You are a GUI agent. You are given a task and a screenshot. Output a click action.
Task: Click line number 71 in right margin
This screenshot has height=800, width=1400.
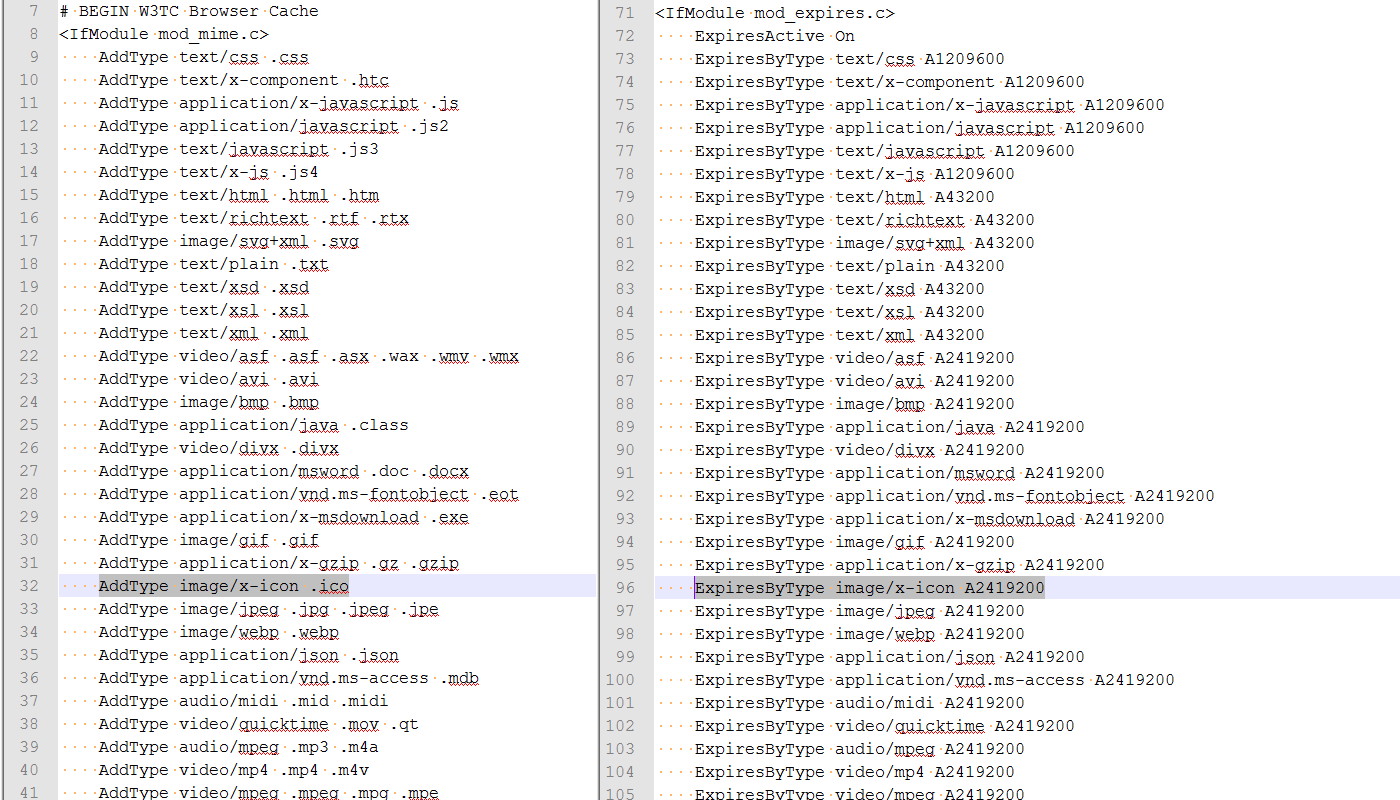[625, 13]
